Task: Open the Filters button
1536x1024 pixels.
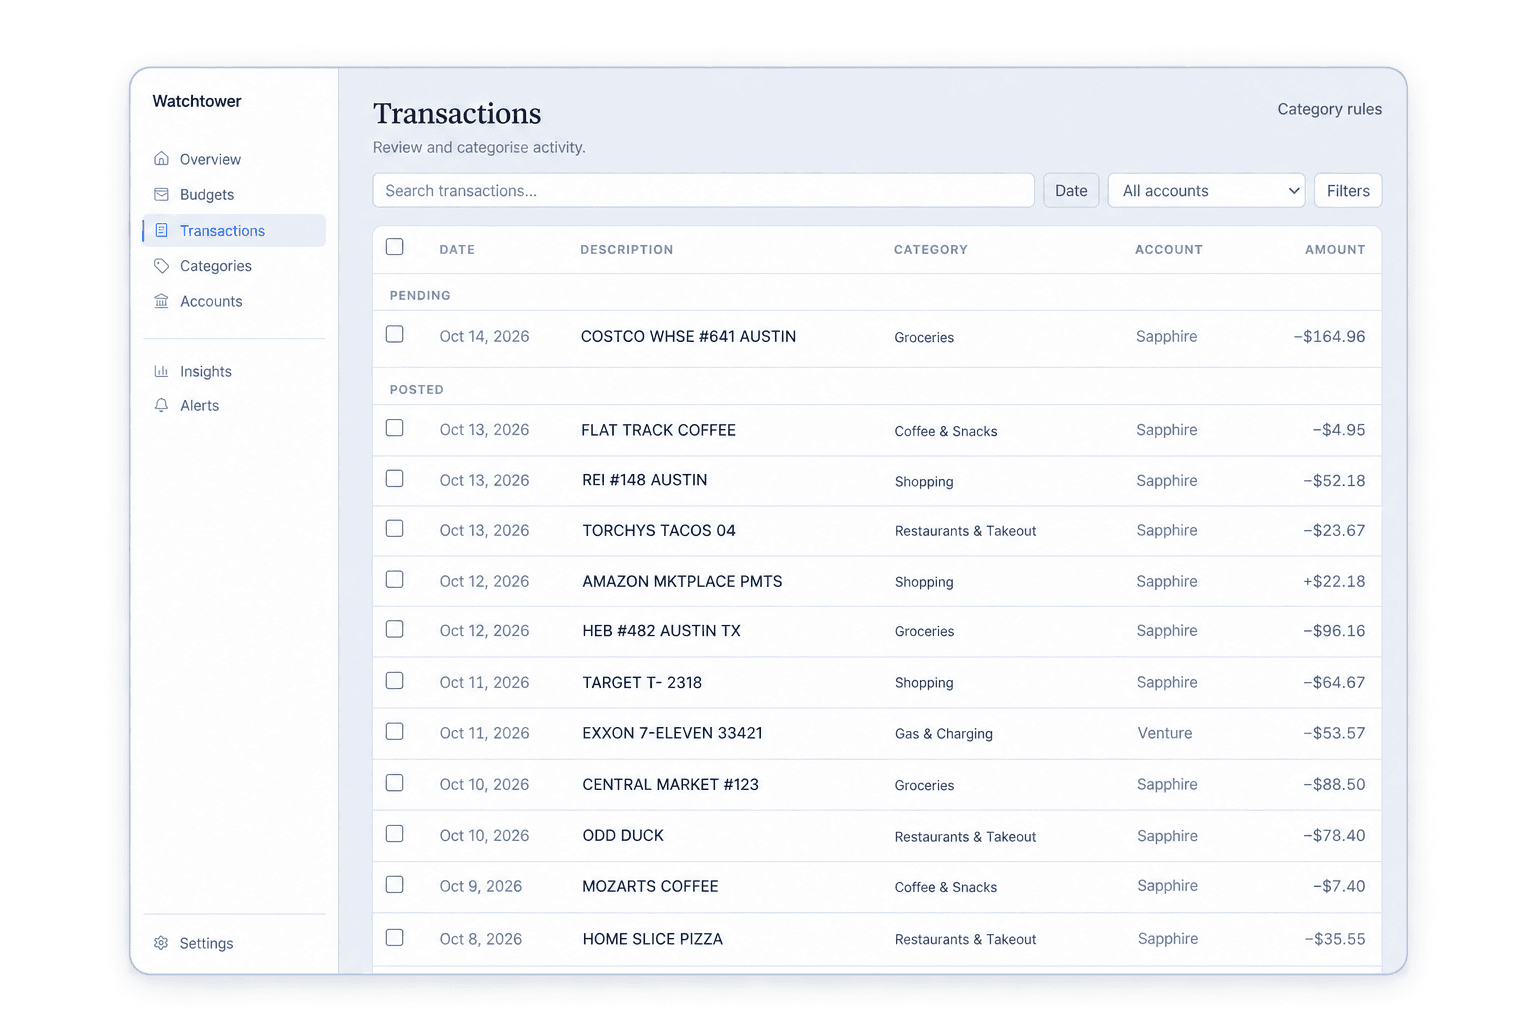Action: 1348,191
